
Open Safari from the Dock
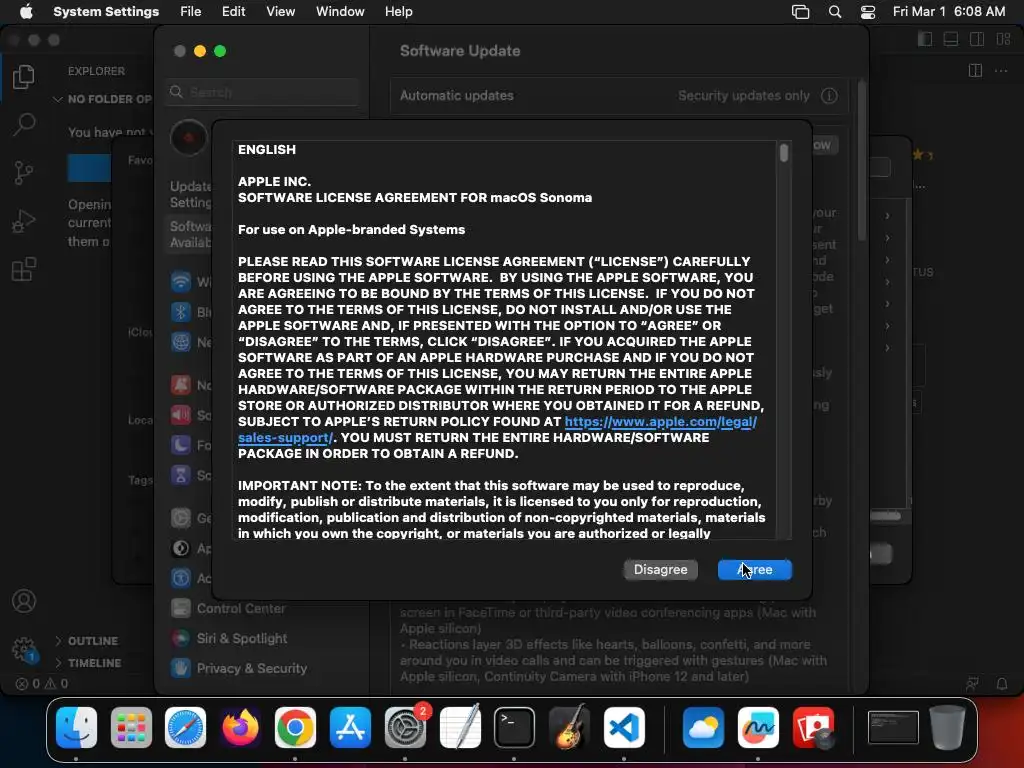coord(185,728)
